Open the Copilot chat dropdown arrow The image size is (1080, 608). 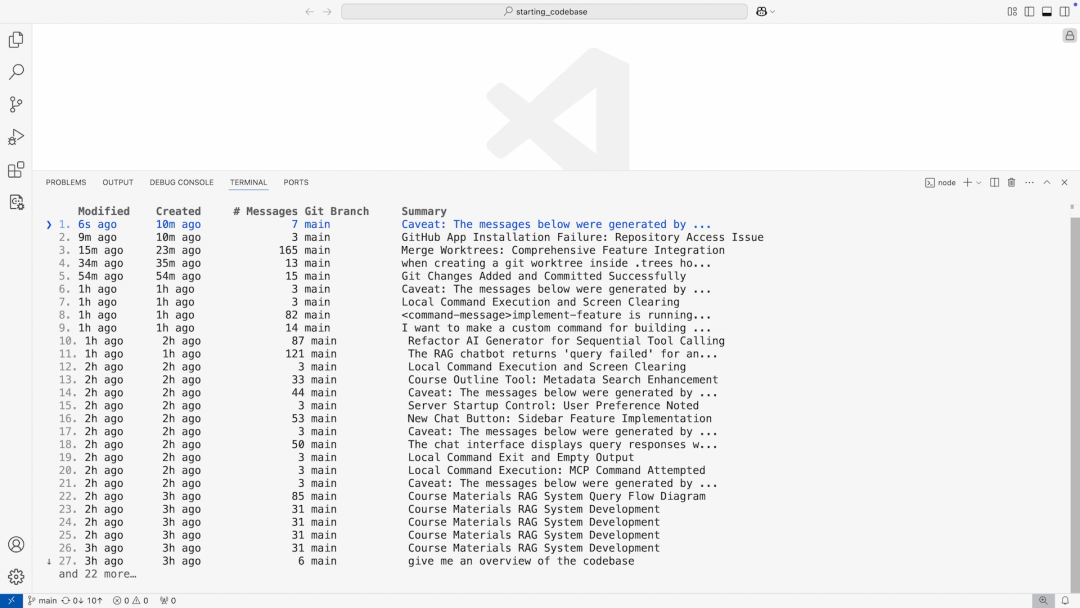point(773,12)
